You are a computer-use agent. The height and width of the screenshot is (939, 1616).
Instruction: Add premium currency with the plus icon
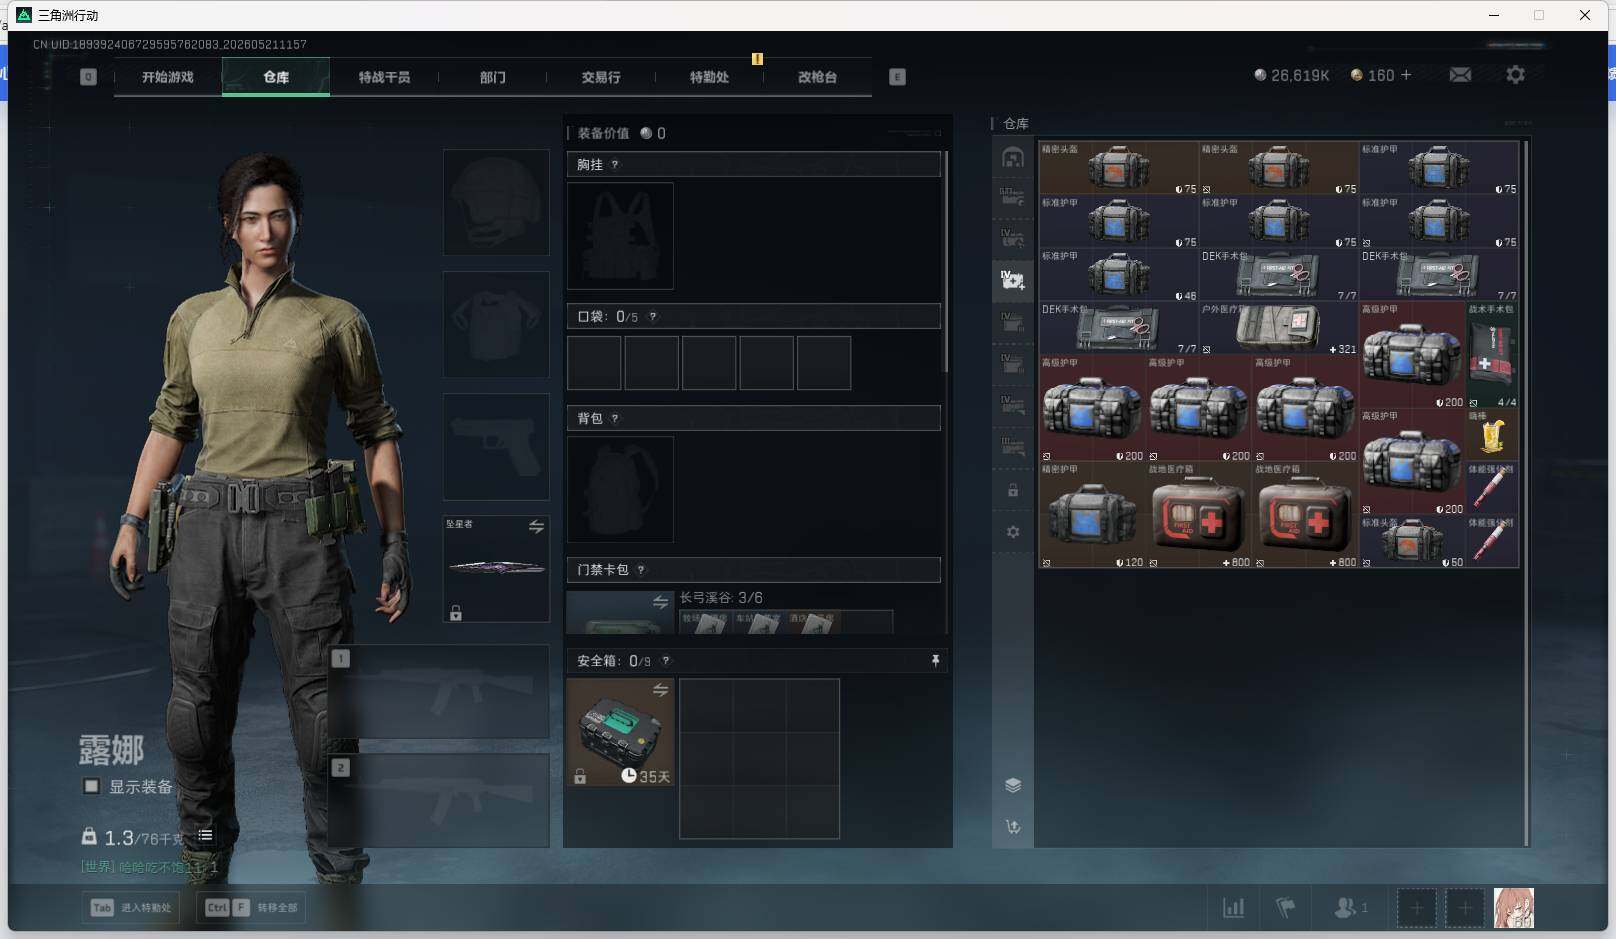pos(1406,75)
